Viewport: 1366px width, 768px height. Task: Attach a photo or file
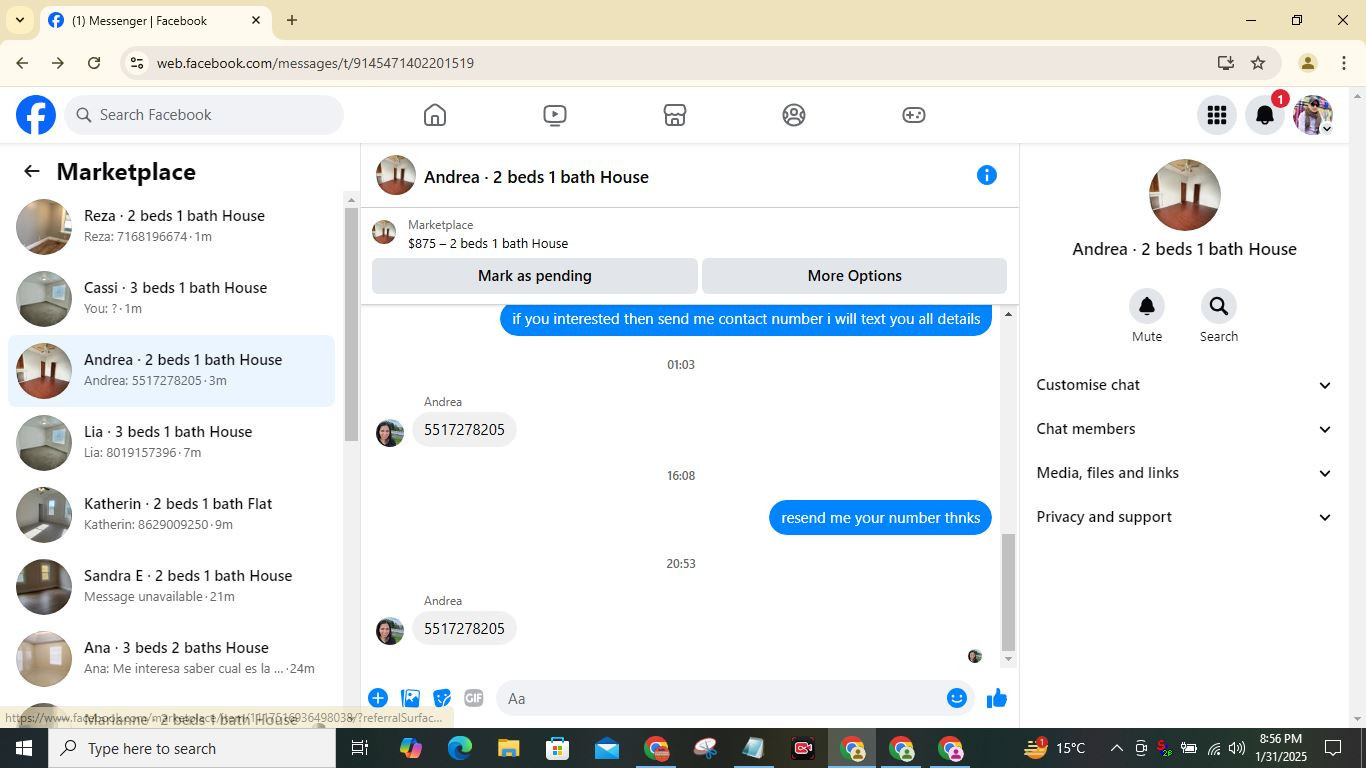[x=410, y=698]
